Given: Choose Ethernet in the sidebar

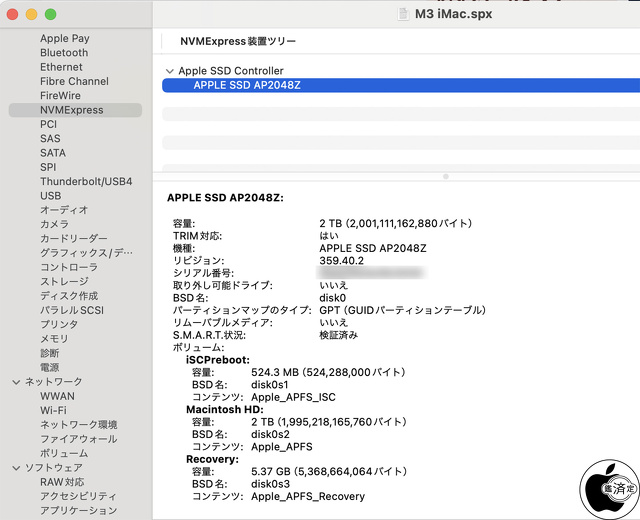Looking at the screenshot, I should pyautogui.click(x=61, y=67).
